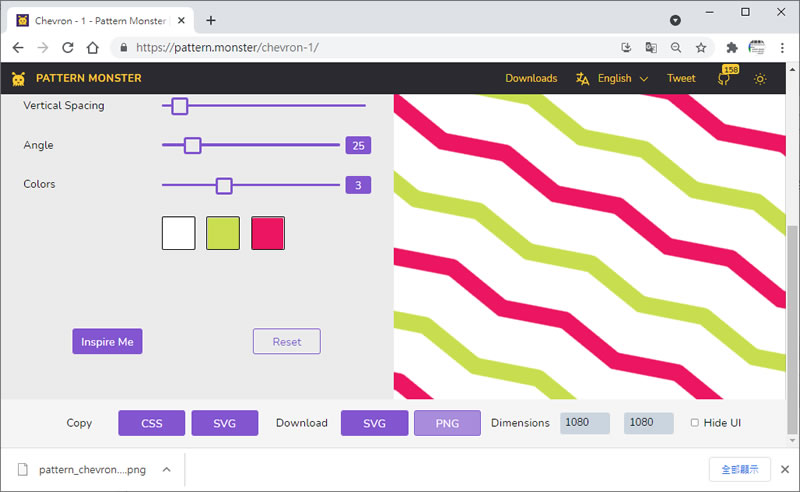Bookmark this page with the star
Viewport: 800px width, 492px height.
pos(701,47)
